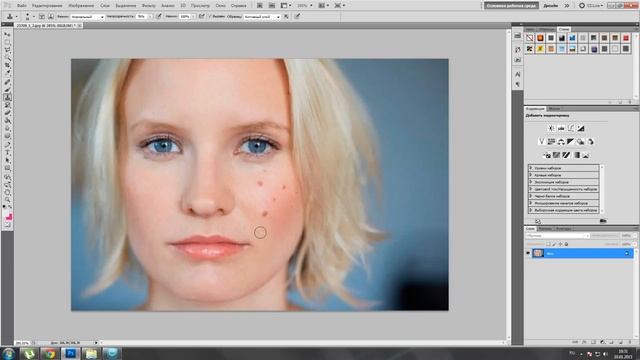Select the Move tool in the toolbox
640x360 pixels.
pyautogui.click(x=8, y=34)
